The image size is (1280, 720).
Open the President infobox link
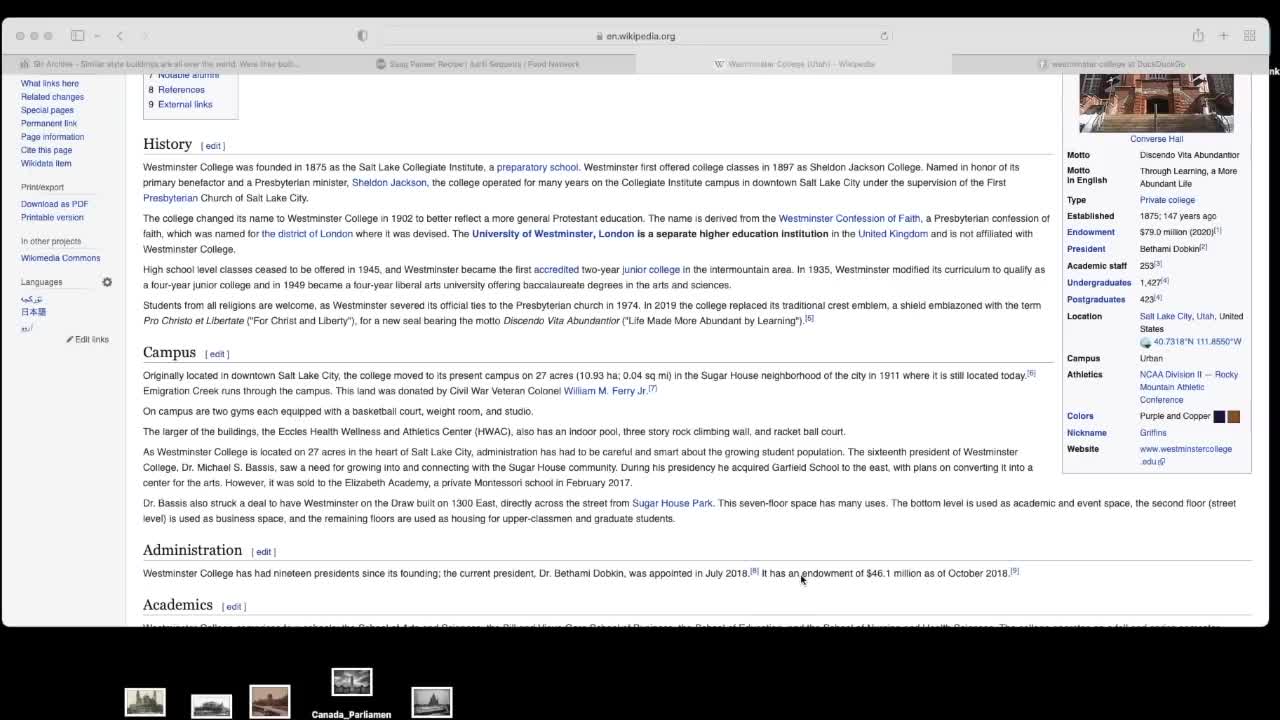pyautogui.click(x=1086, y=249)
